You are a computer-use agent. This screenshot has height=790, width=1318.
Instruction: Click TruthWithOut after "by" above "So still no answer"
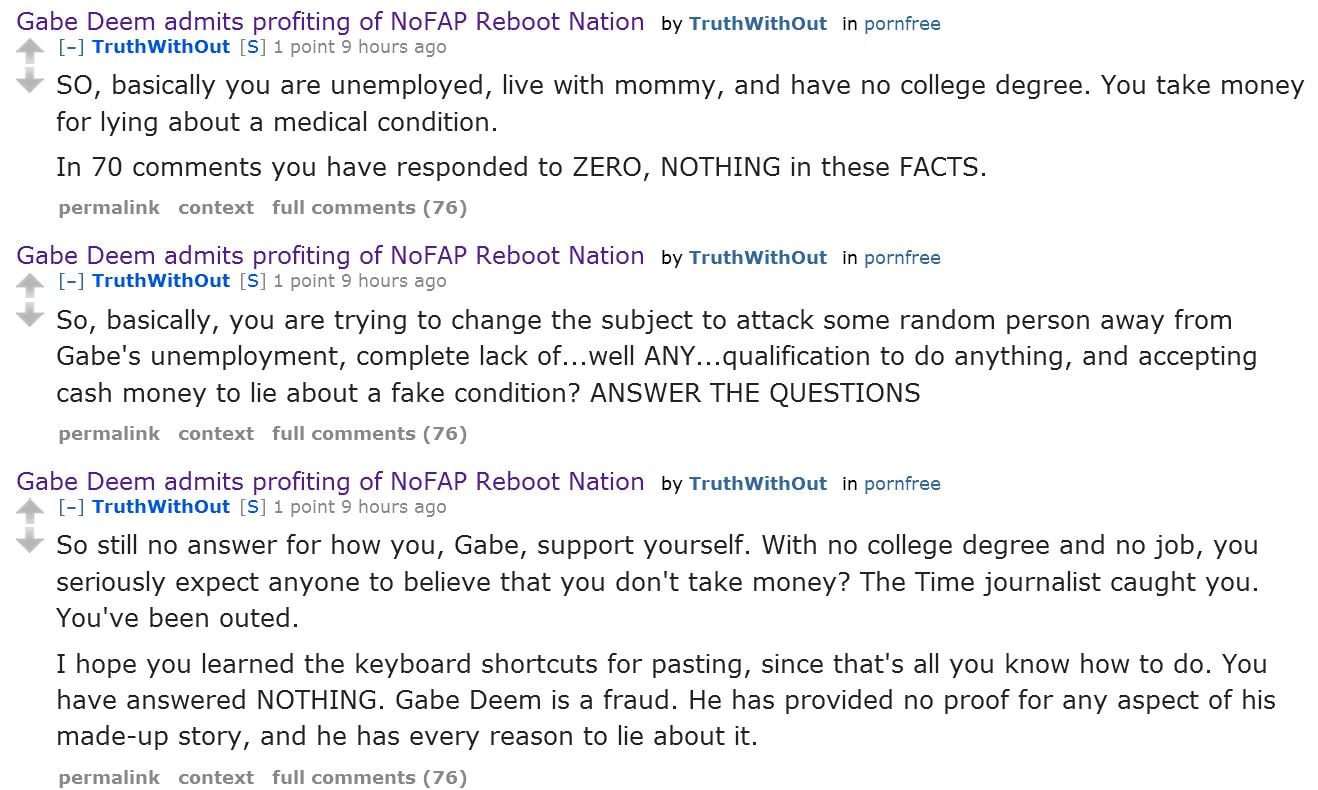[x=758, y=484]
